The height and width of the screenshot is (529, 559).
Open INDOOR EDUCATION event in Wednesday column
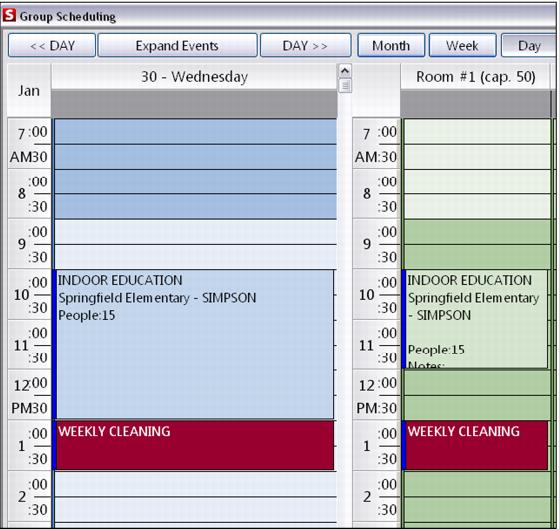194,344
